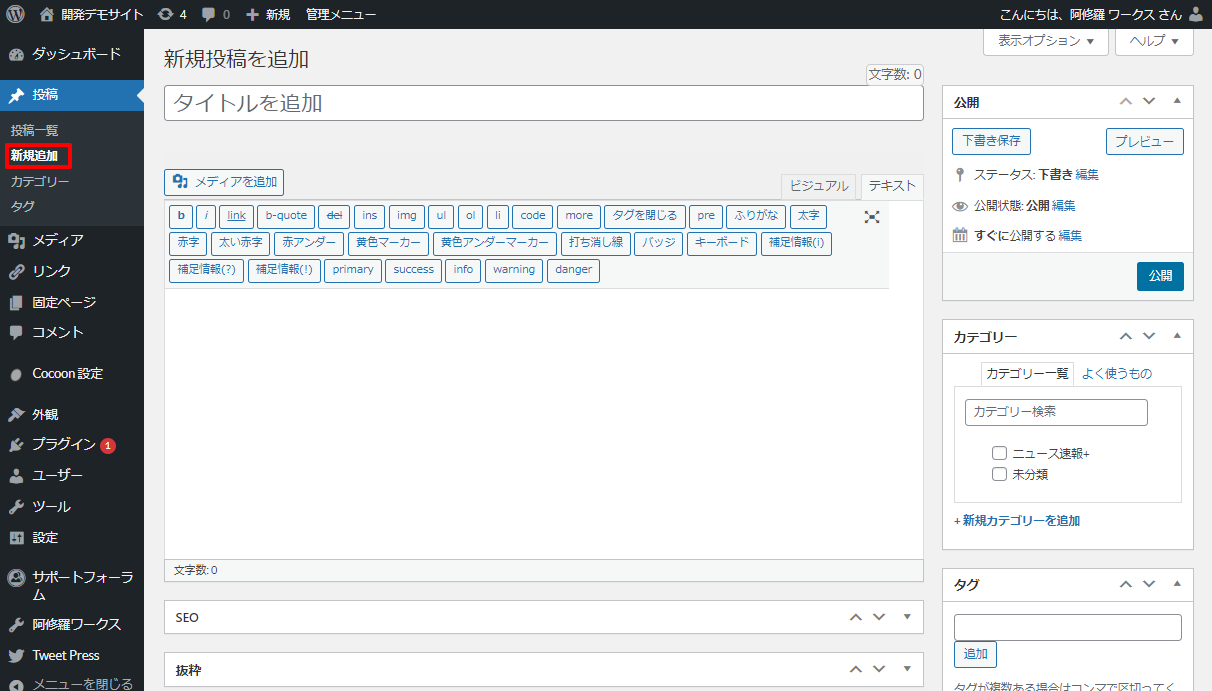
Task: Click 編集 link next to ステータス
Action: click(1087, 174)
